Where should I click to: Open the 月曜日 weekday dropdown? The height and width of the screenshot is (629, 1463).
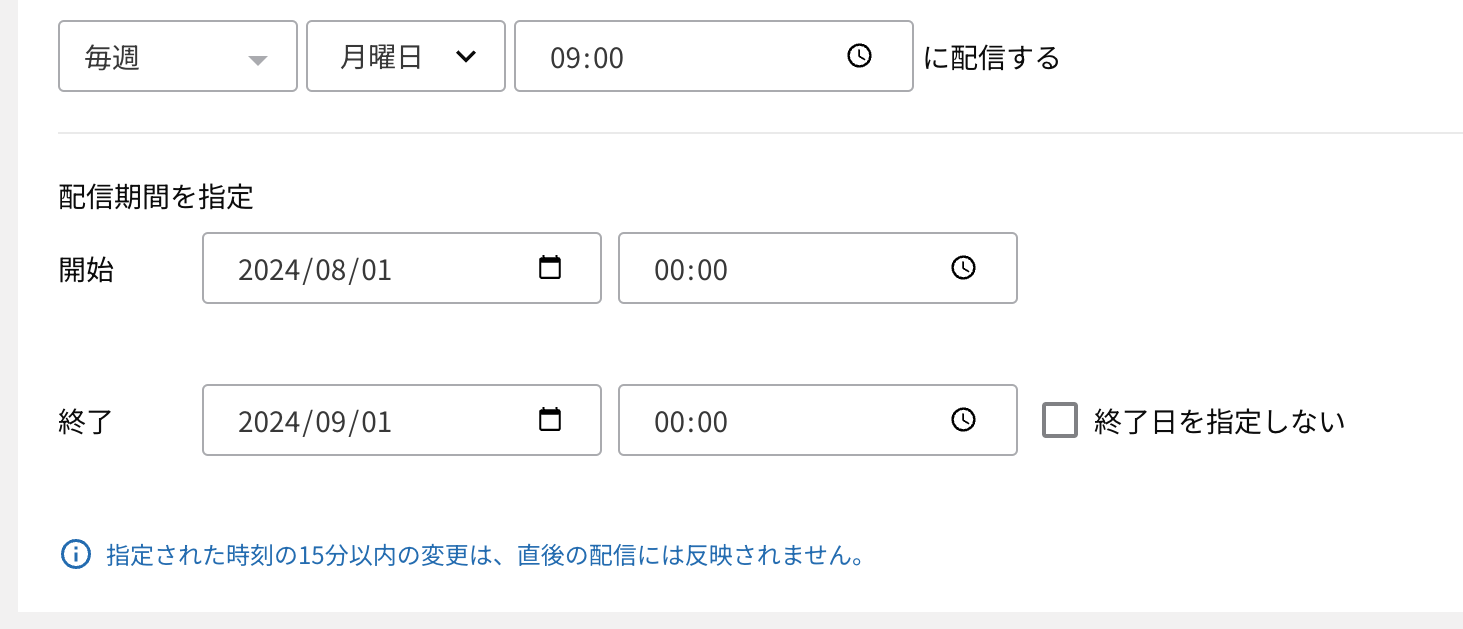[x=390, y=57]
